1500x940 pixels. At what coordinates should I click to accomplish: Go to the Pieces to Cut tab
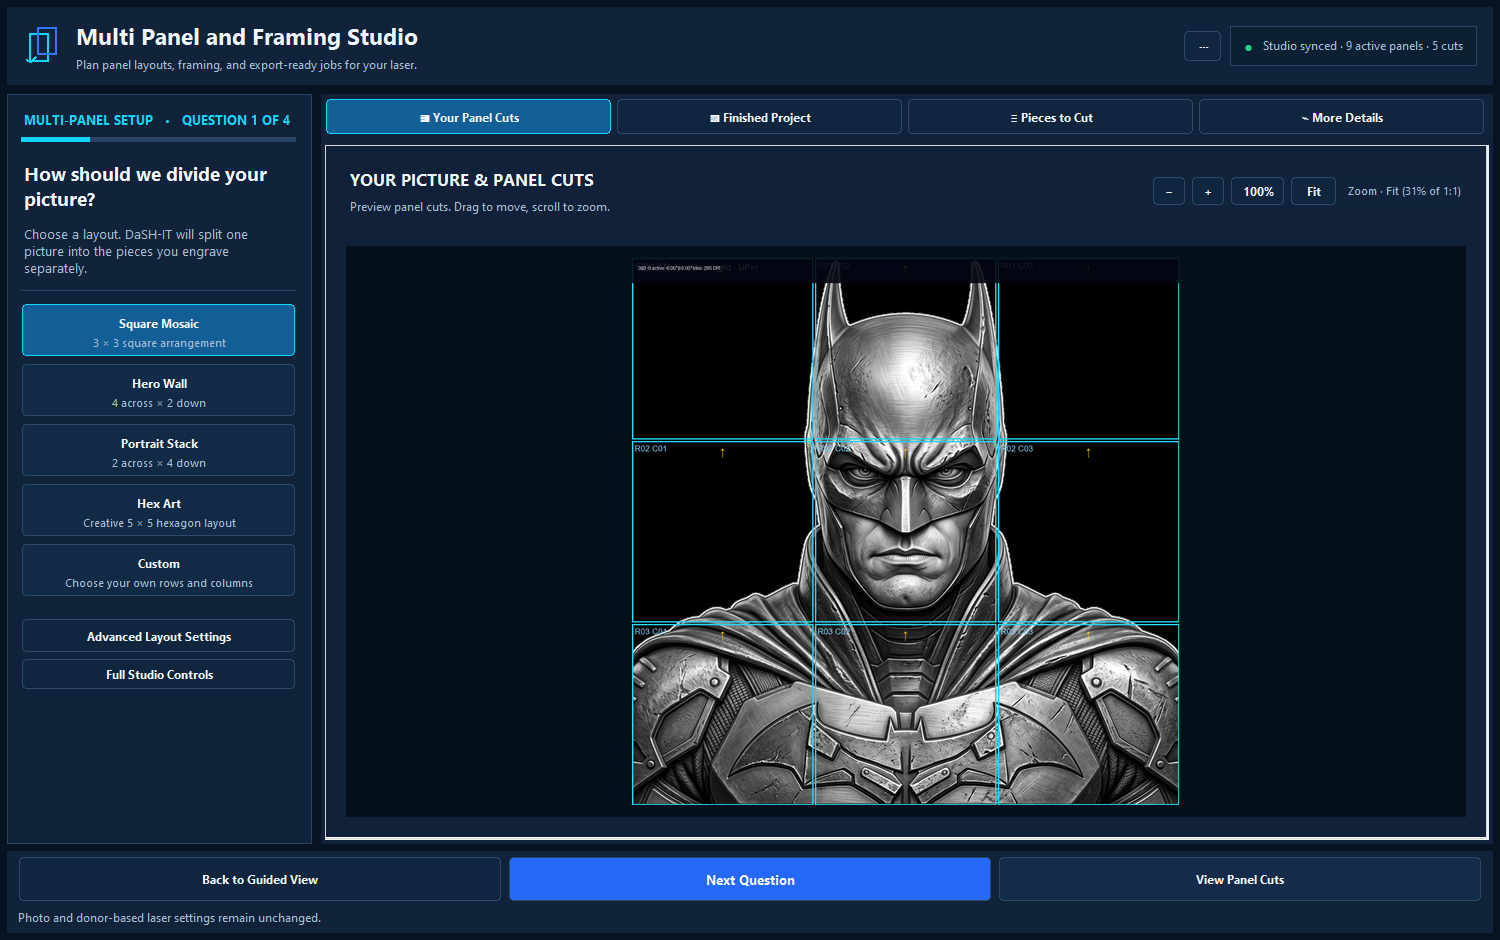tap(1050, 117)
